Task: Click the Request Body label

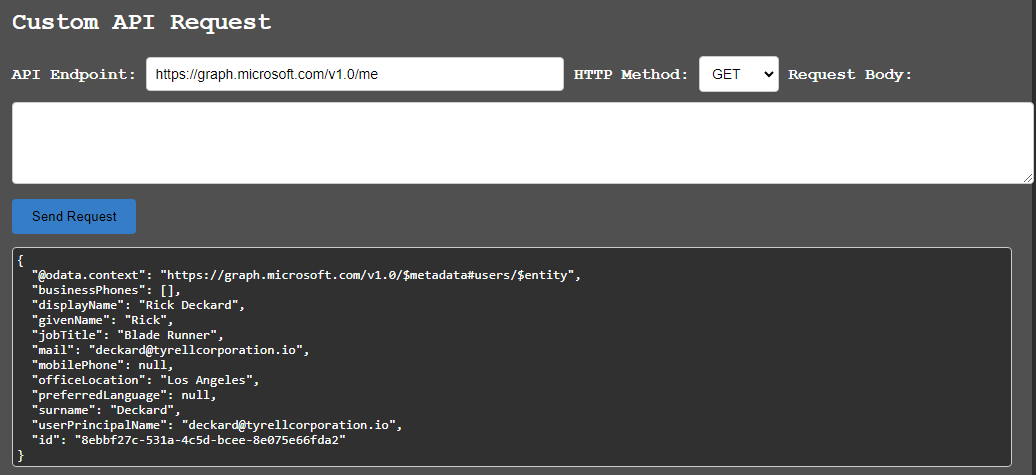Action: pyautogui.click(x=850, y=75)
